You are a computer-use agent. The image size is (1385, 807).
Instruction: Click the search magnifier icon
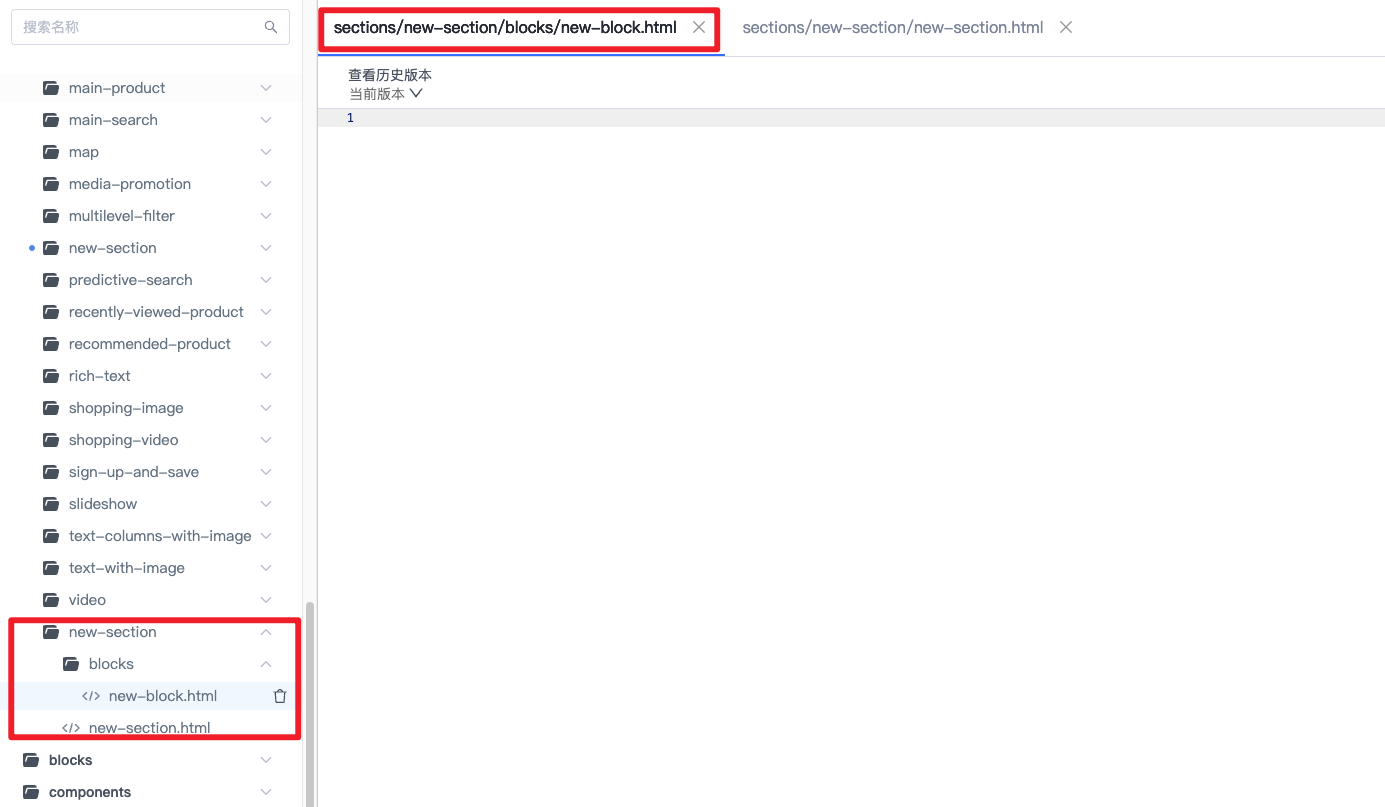[x=270, y=27]
